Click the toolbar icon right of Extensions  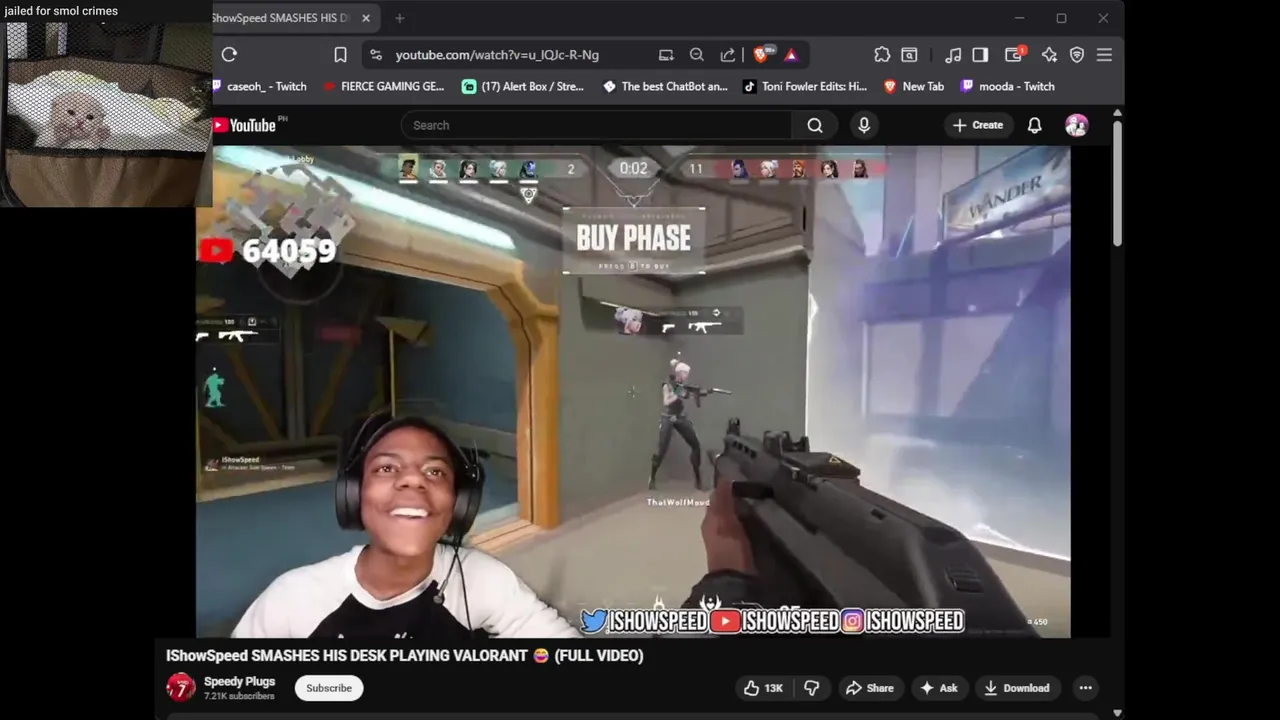pos(909,55)
